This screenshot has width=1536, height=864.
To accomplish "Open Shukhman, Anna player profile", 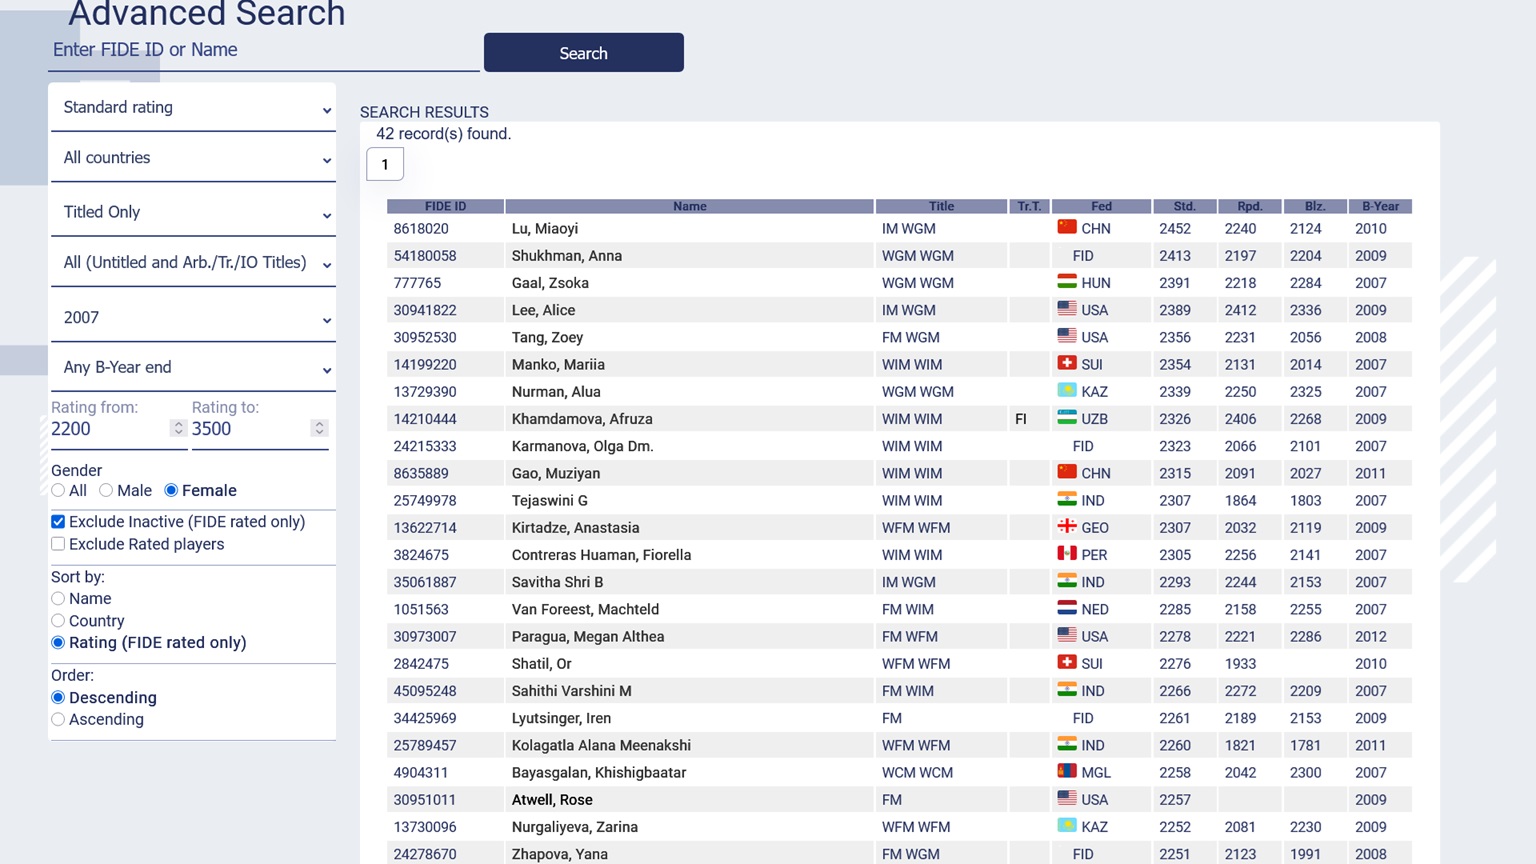I will [x=567, y=256].
